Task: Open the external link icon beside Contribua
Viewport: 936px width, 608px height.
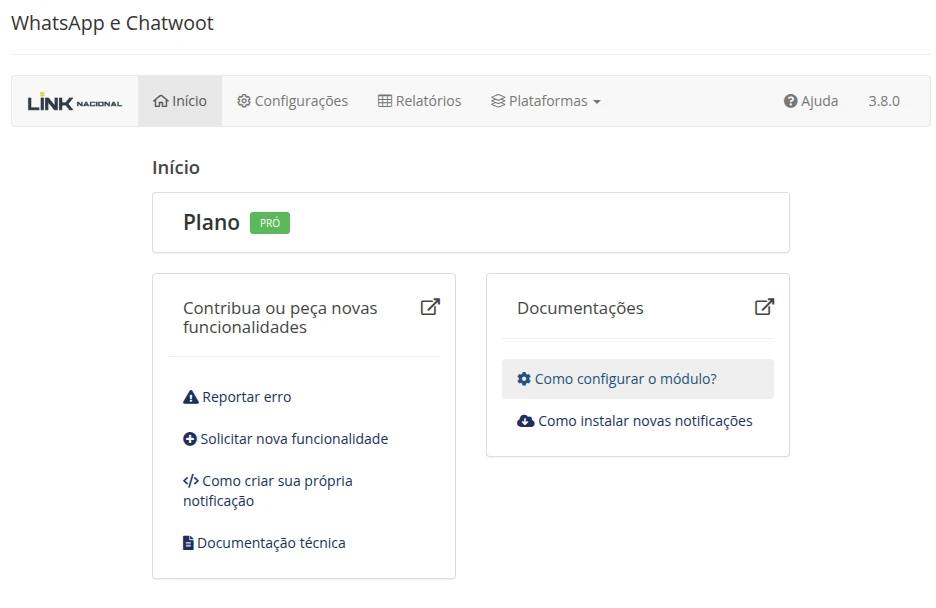Action: (430, 308)
